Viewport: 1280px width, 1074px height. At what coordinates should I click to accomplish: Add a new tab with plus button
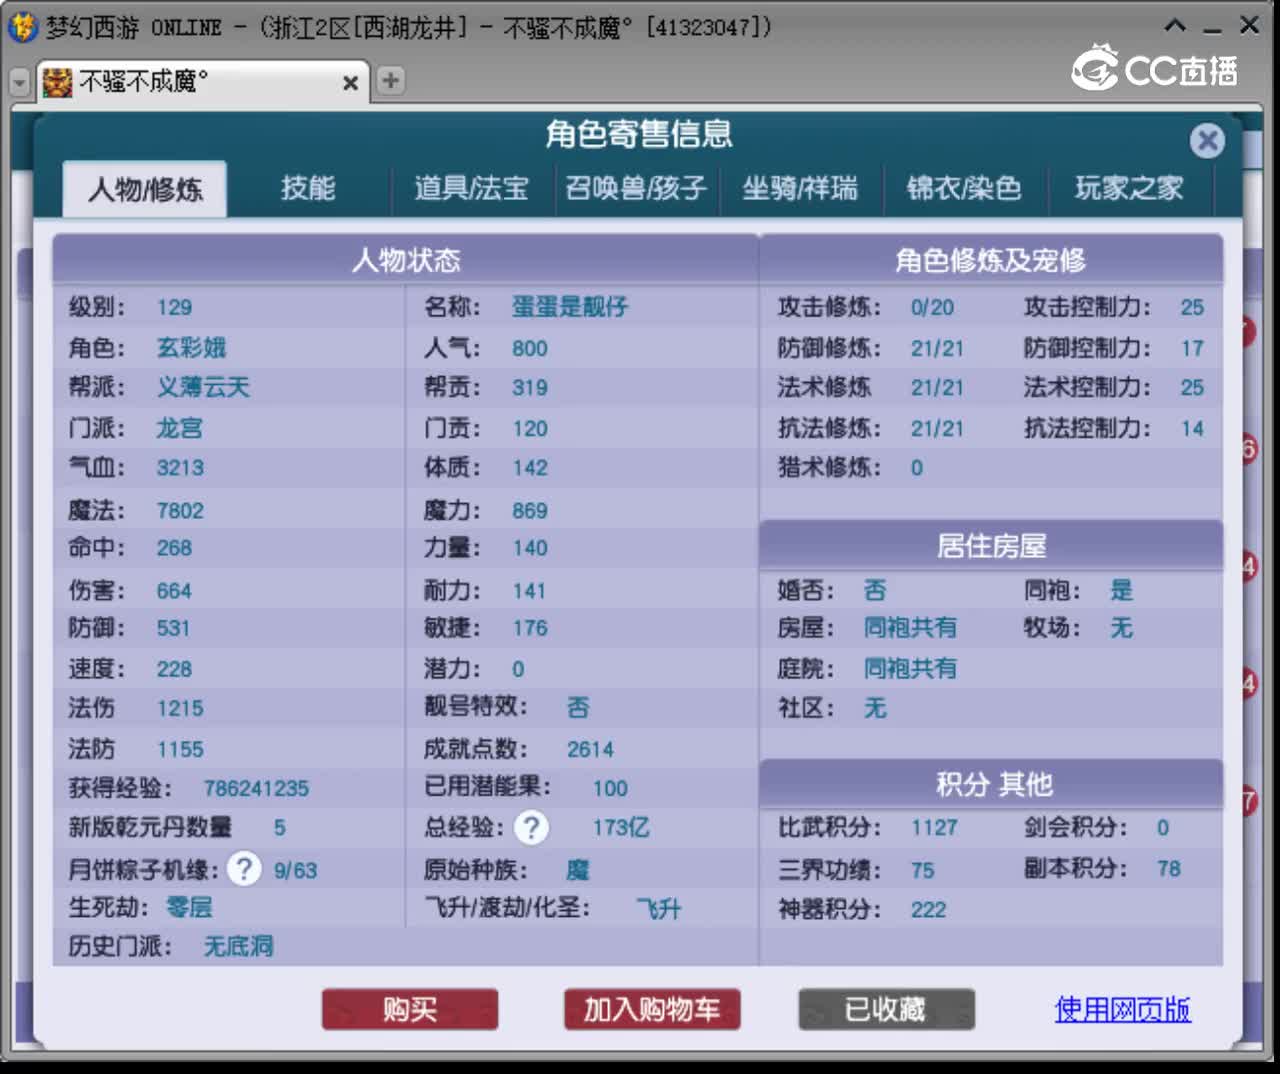tap(390, 80)
